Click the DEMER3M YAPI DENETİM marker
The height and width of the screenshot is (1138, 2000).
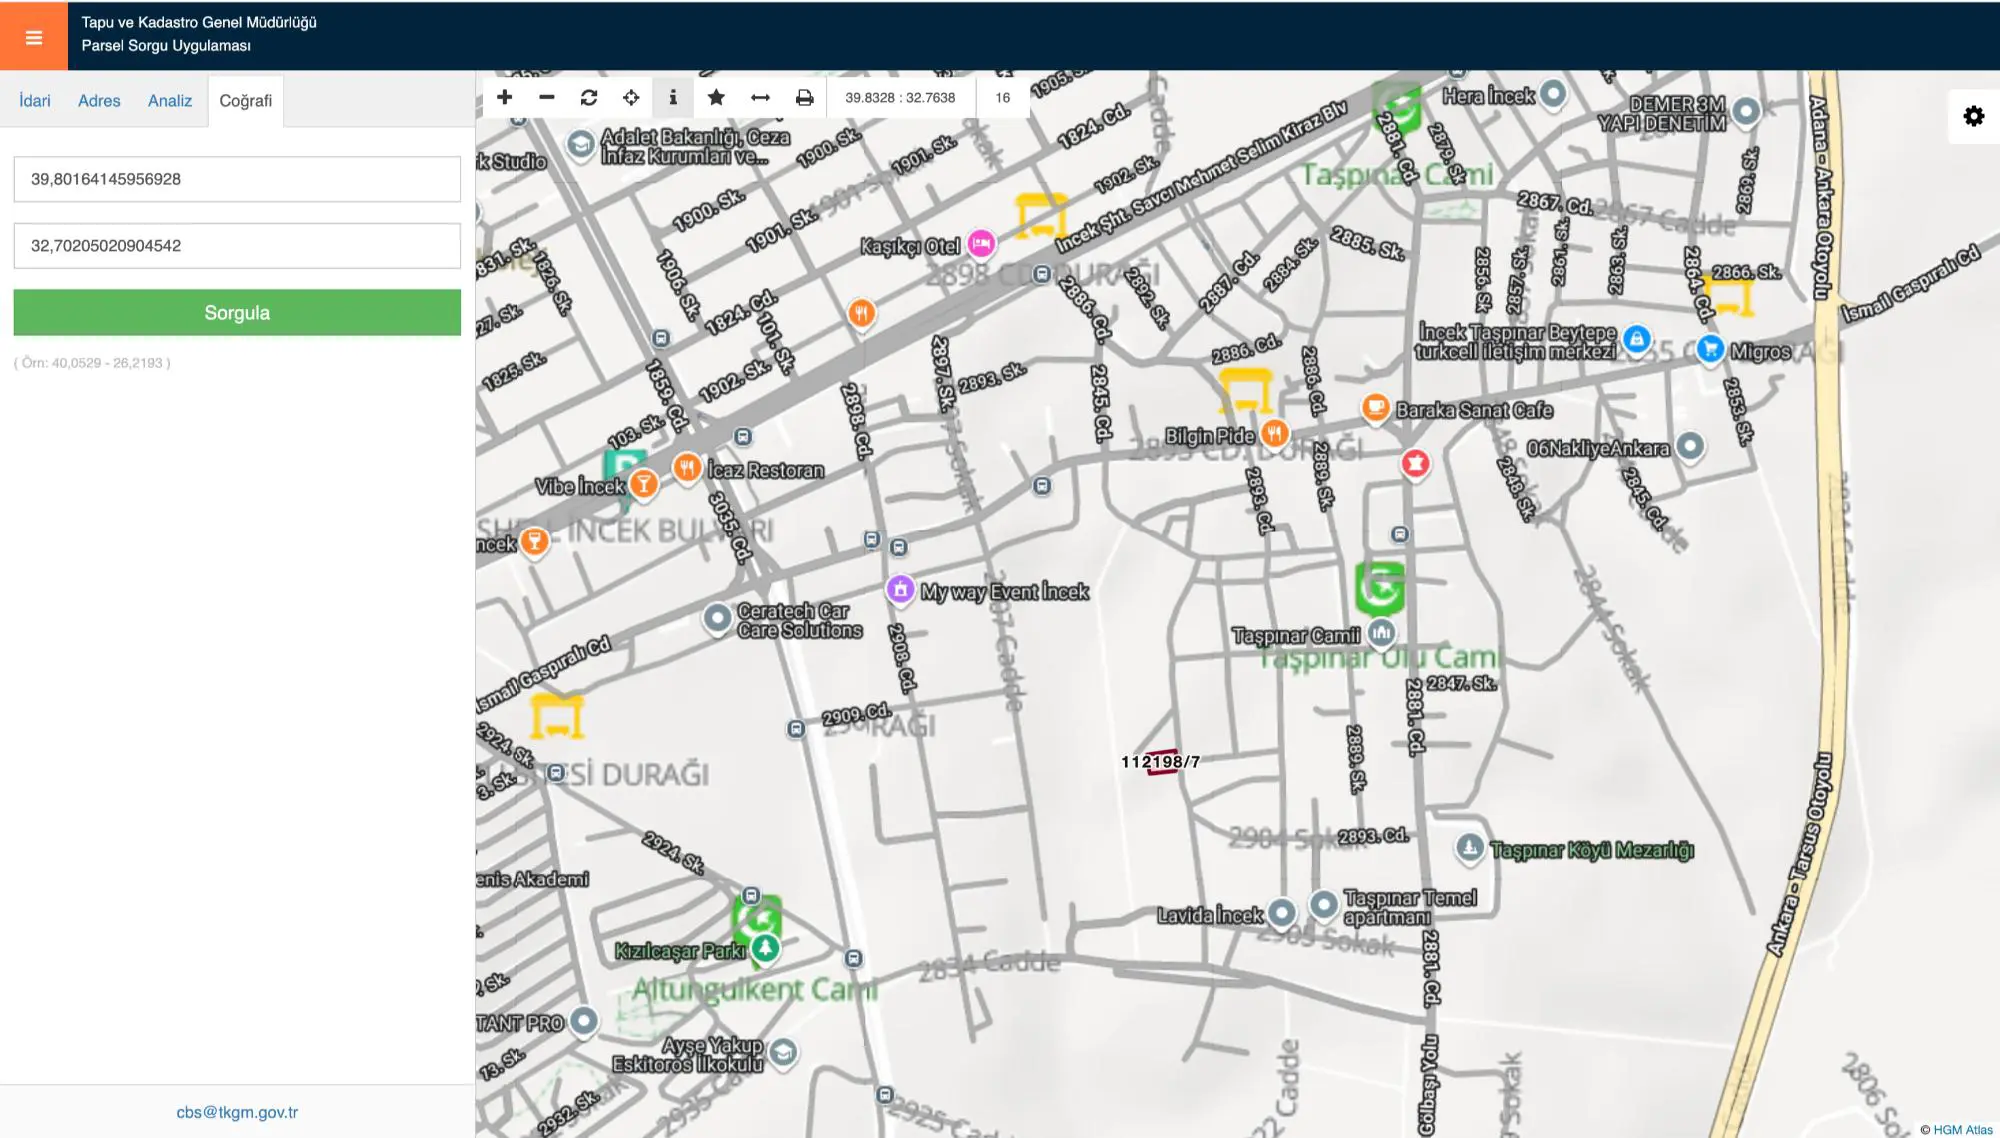(1746, 111)
